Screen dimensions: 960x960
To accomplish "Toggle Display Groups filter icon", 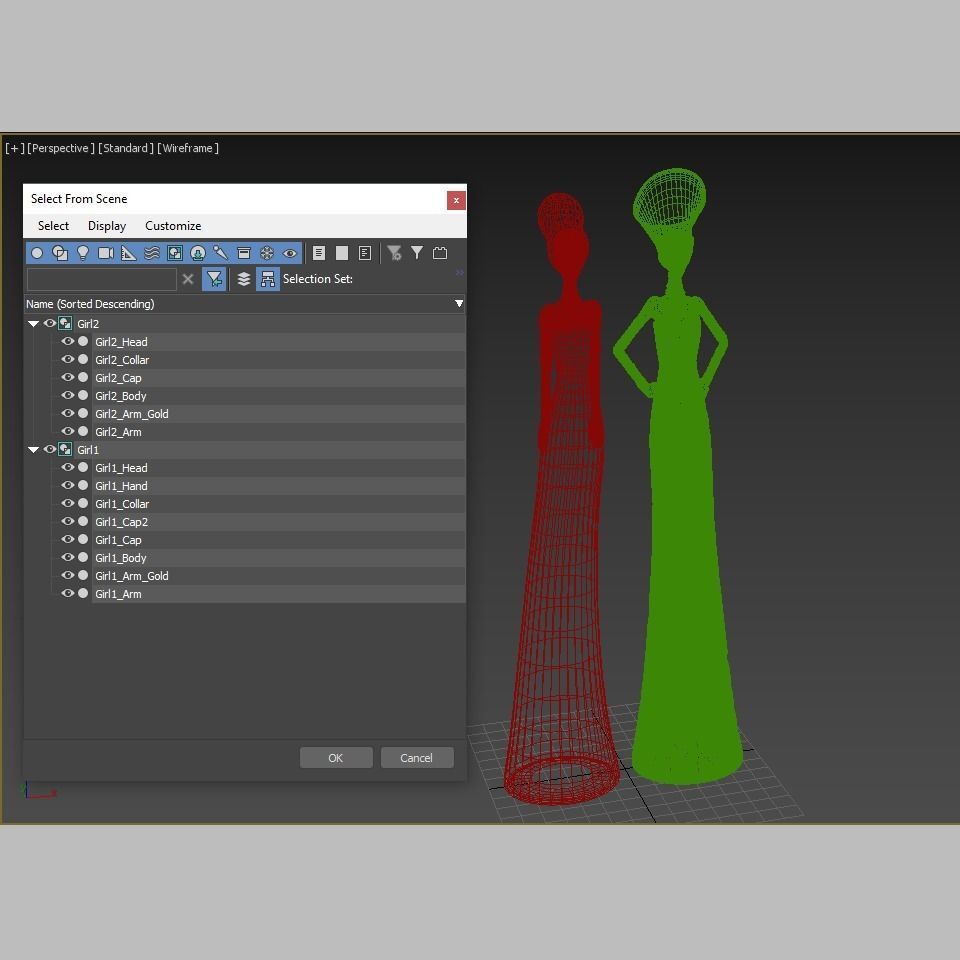I will tap(174, 253).
